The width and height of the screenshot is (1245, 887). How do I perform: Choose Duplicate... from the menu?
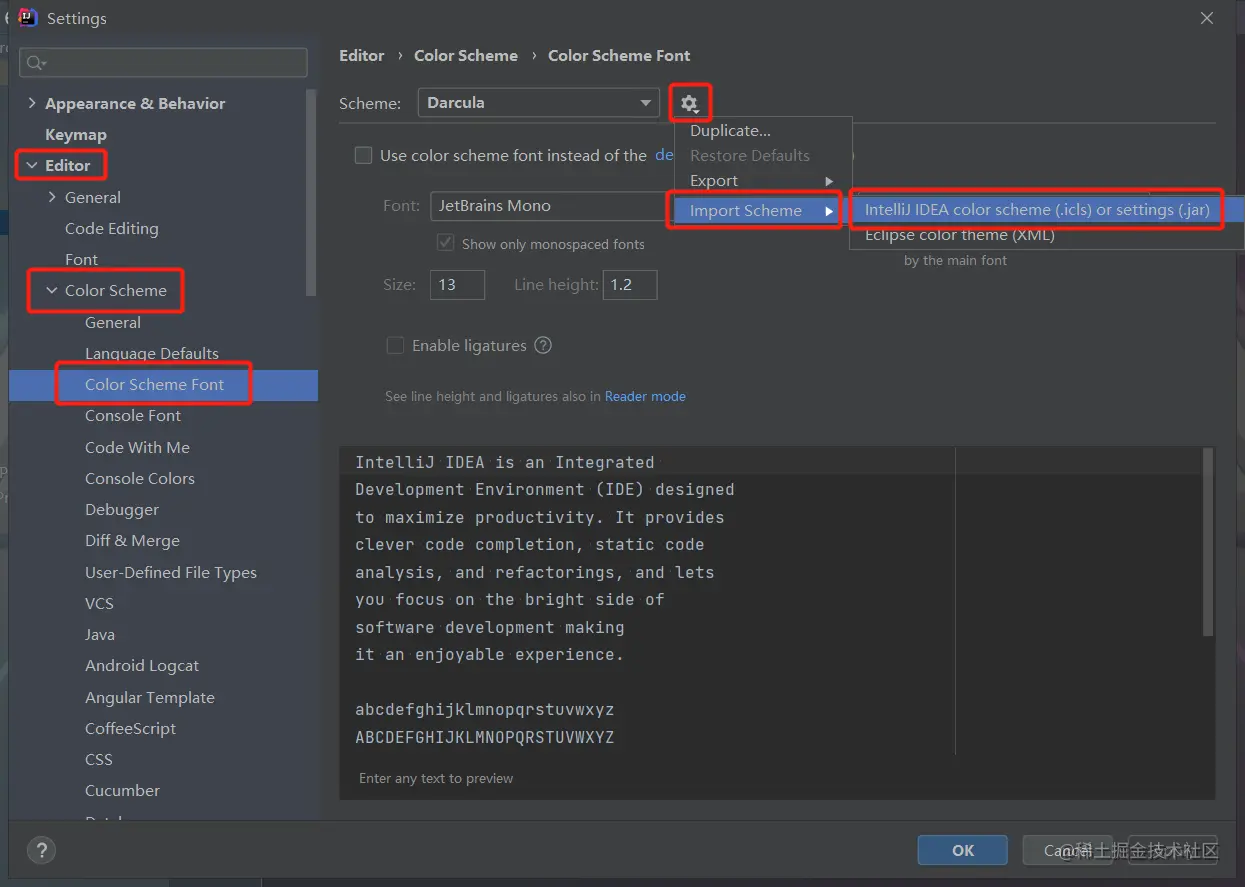coord(730,131)
